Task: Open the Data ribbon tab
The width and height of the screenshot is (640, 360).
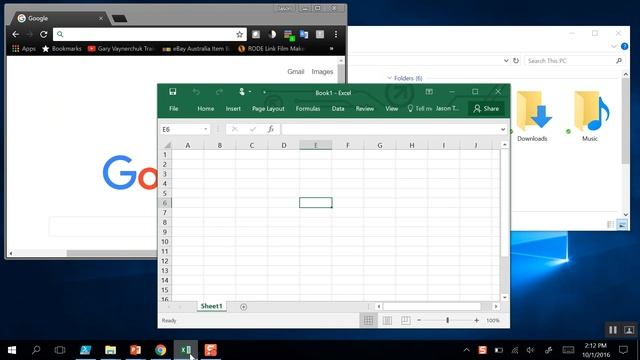Action: [x=338, y=109]
